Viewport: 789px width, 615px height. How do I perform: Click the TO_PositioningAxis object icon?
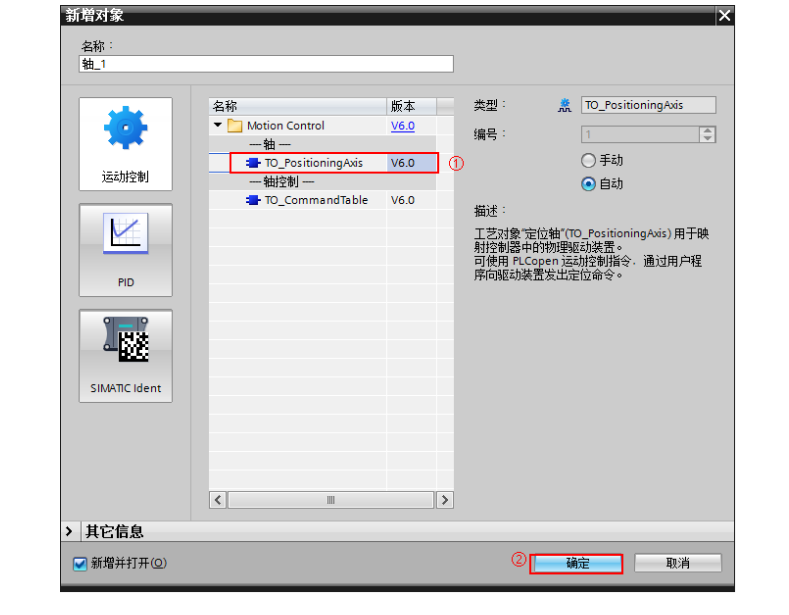click(x=253, y=163)
